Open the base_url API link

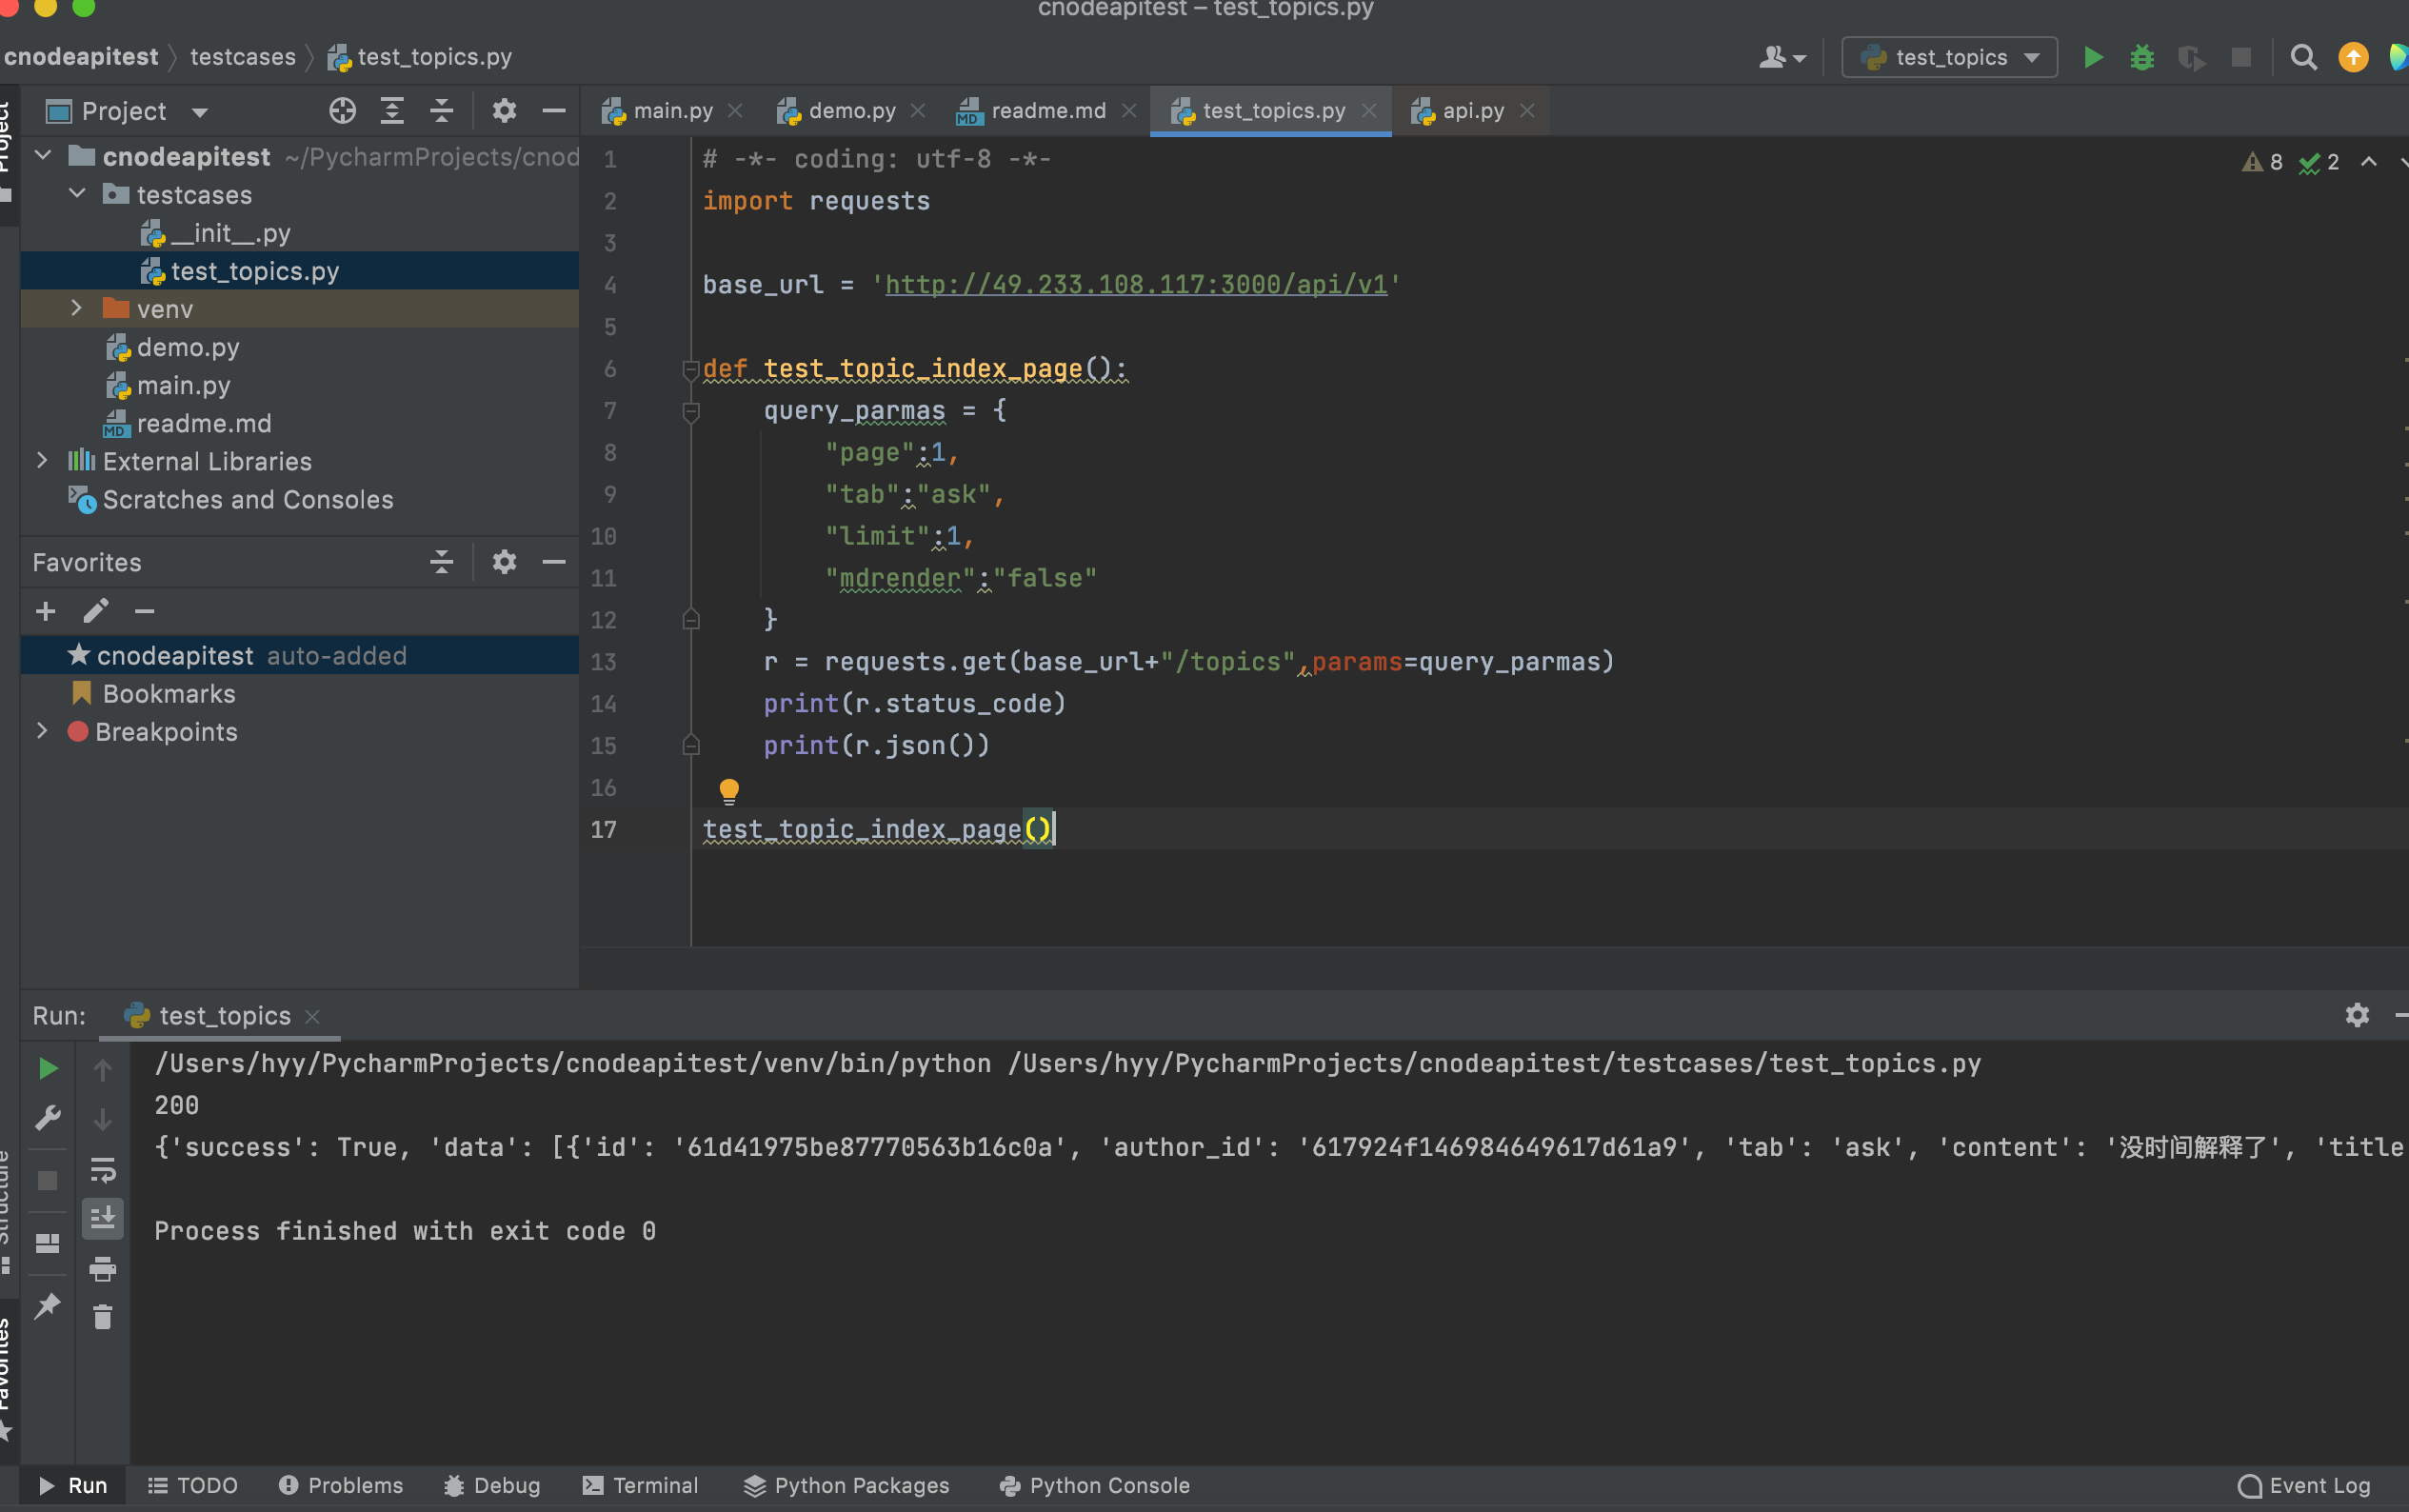1136,284
